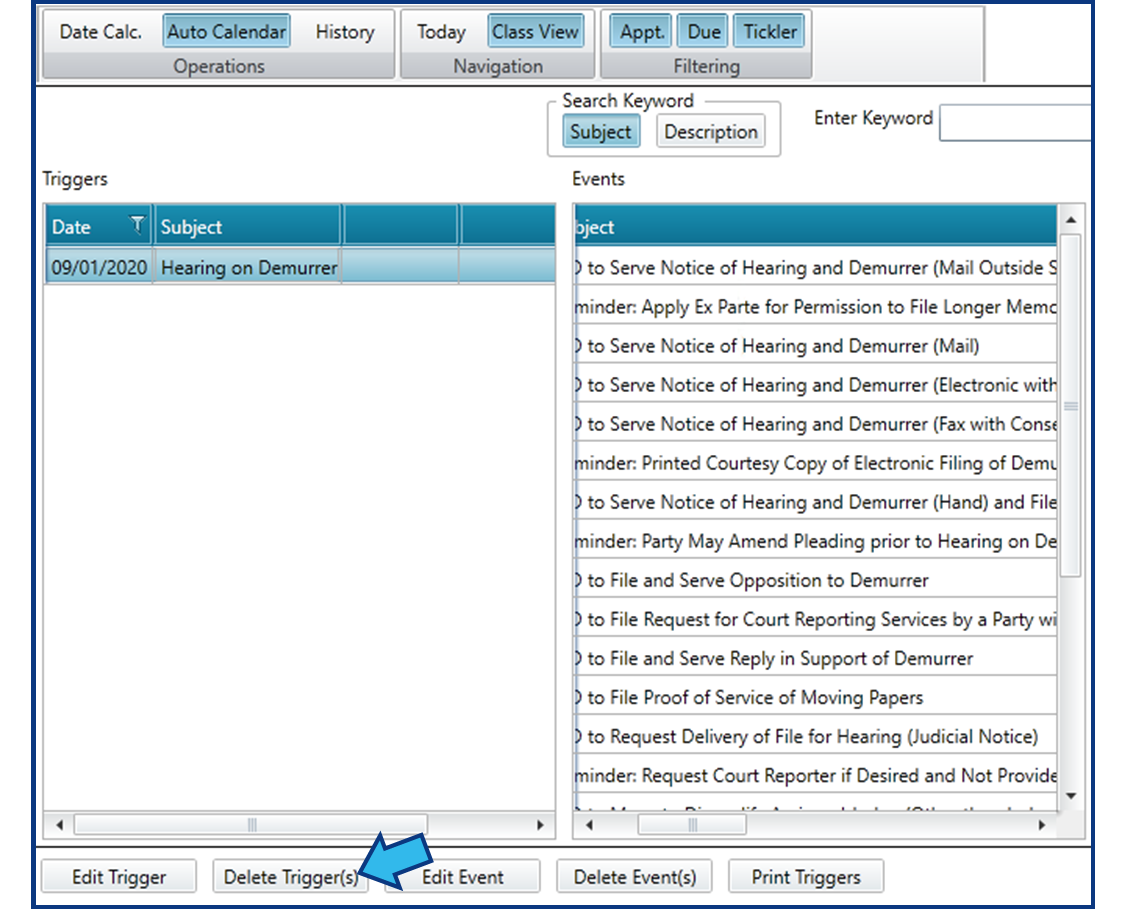The height and width of the screenshot is (910, 1124).
Task: Toggle the Auto Calendar button
Action: click(227, 32)
